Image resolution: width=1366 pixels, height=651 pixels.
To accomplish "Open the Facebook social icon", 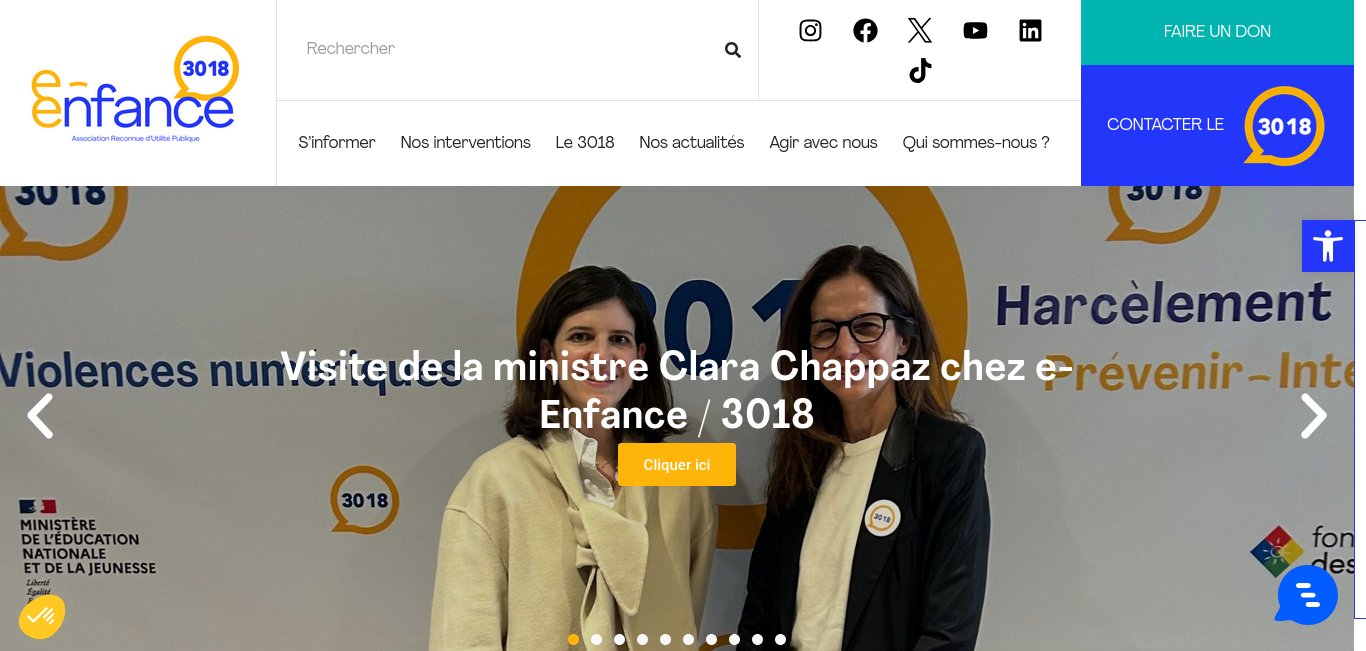I will tap(865, 31).
